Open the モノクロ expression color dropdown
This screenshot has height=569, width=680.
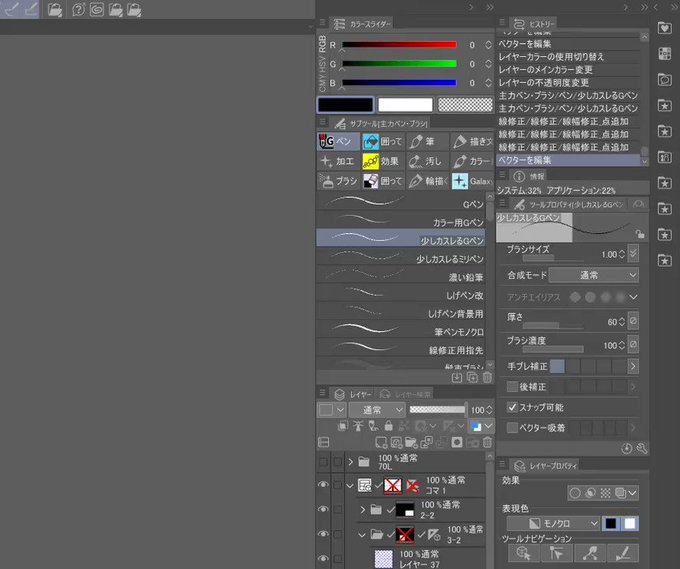tap(553, 523)
